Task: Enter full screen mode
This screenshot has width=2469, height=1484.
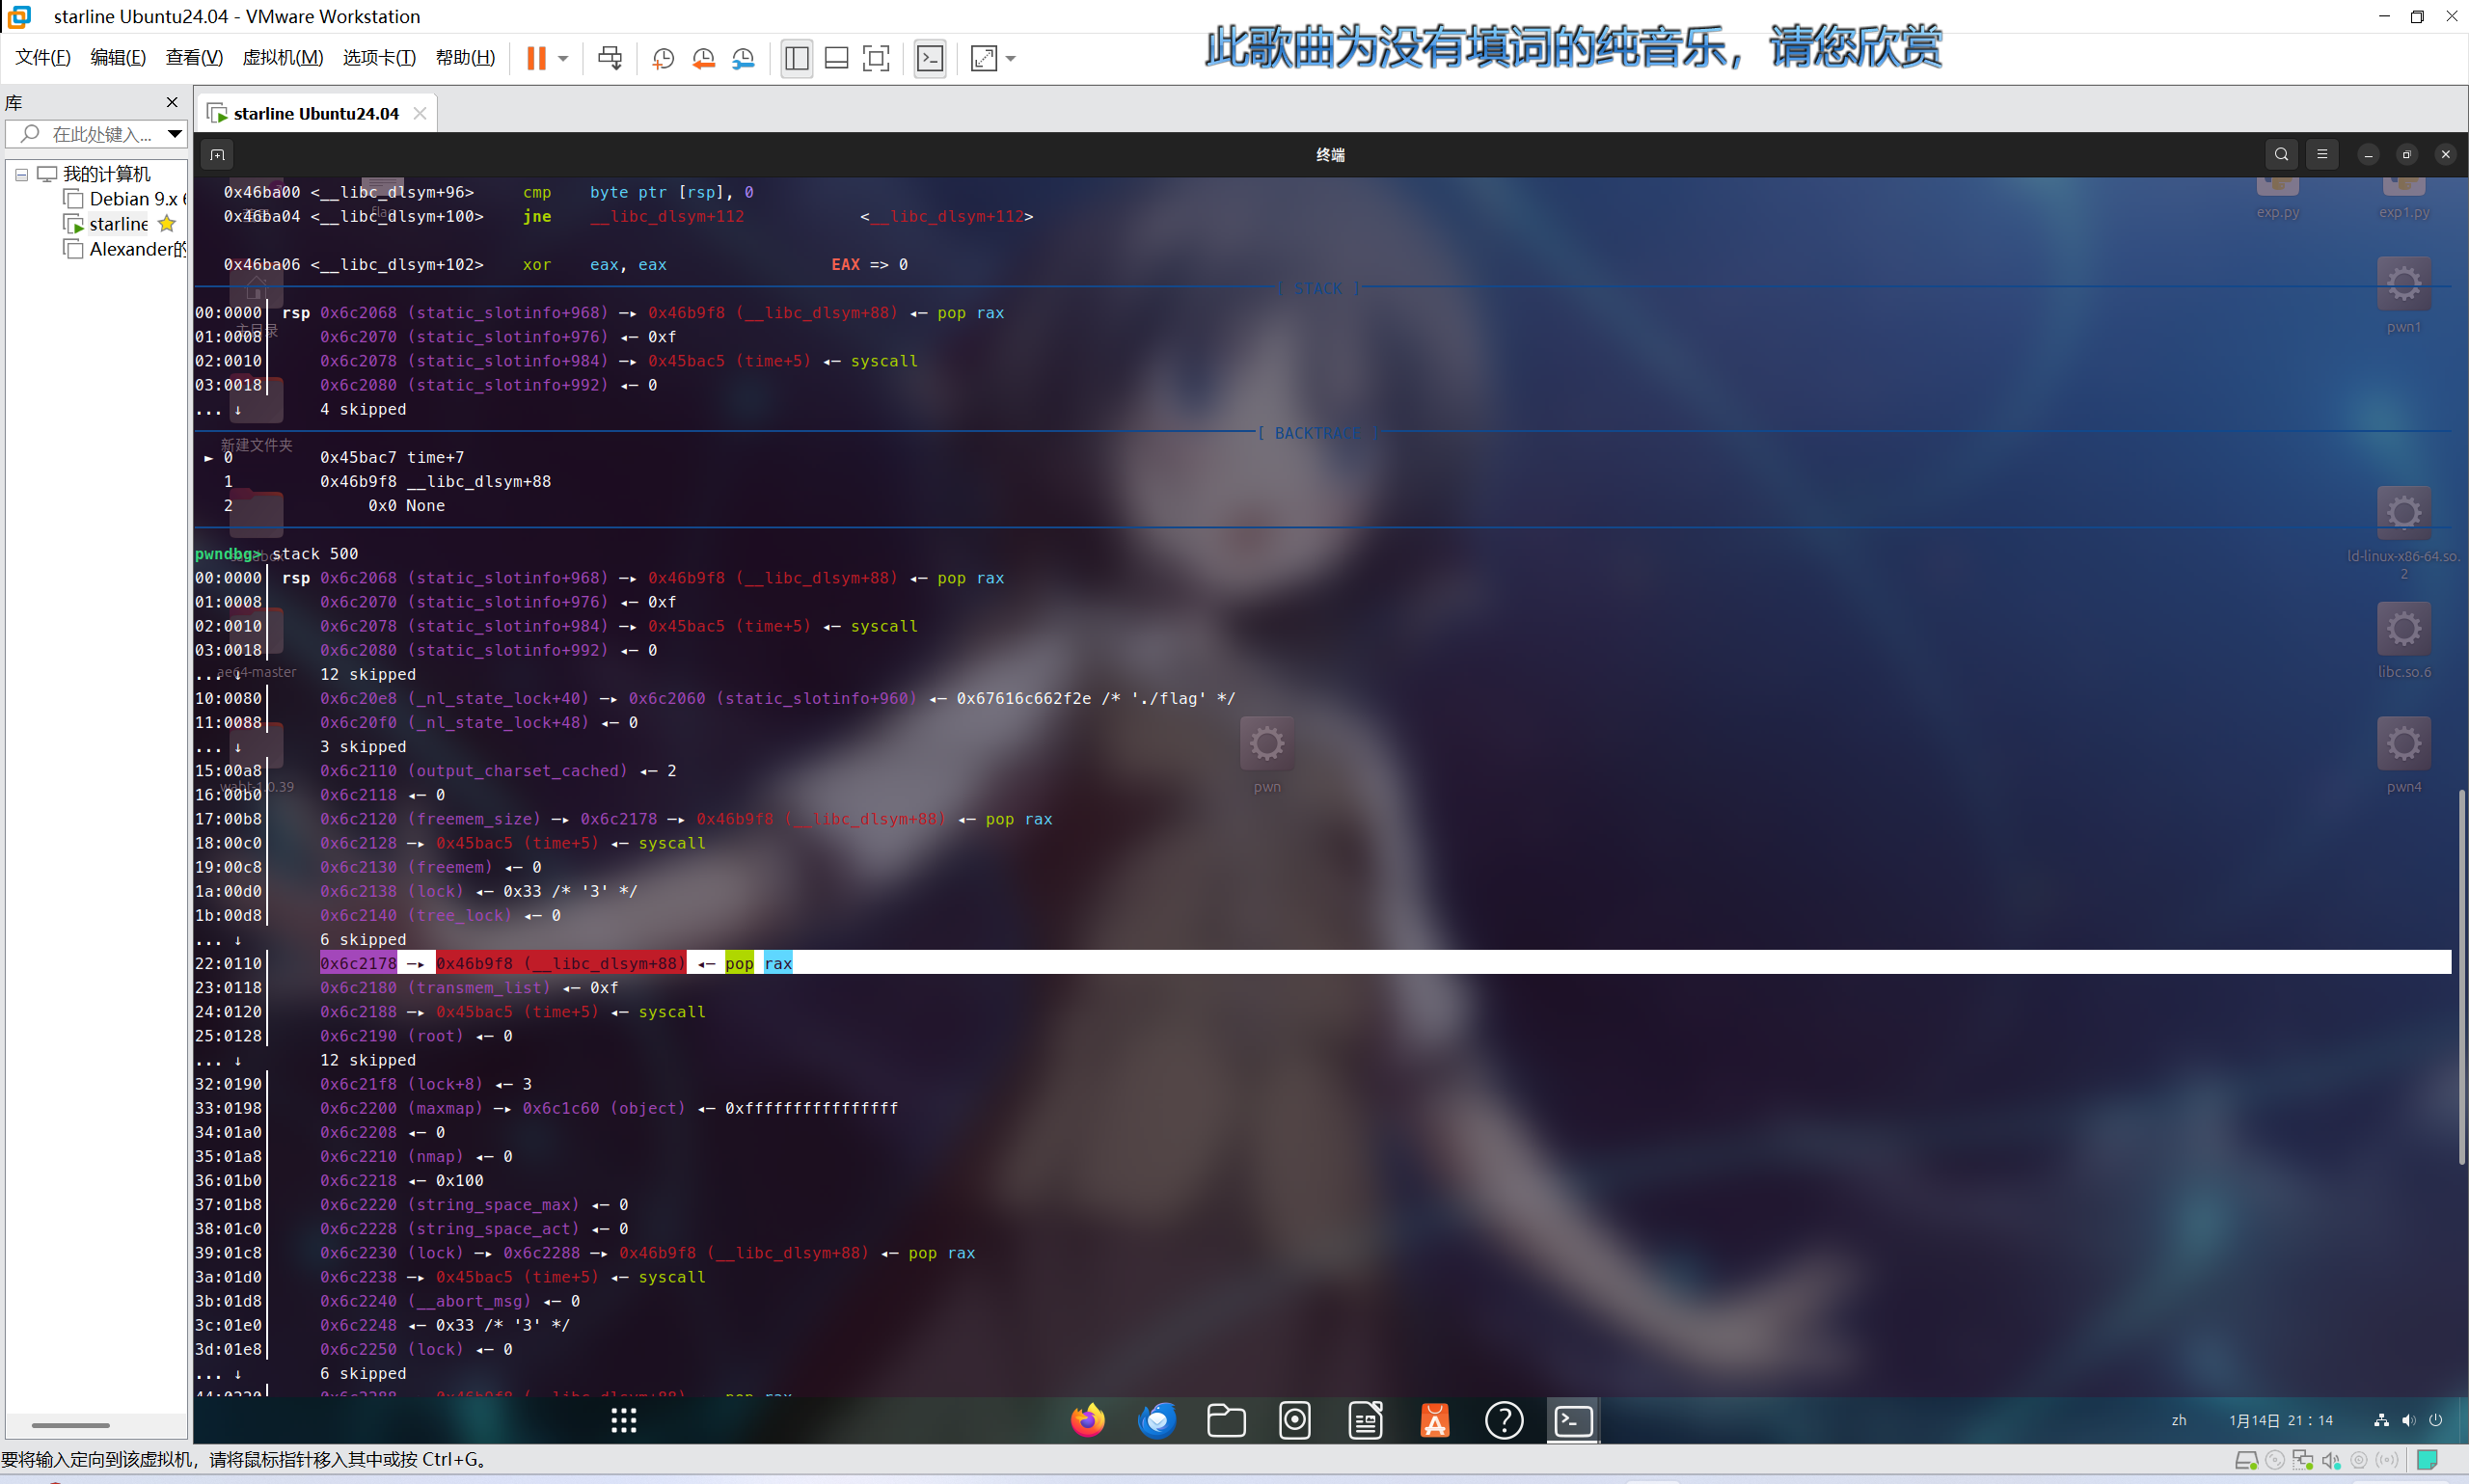Action: [876, 58]
